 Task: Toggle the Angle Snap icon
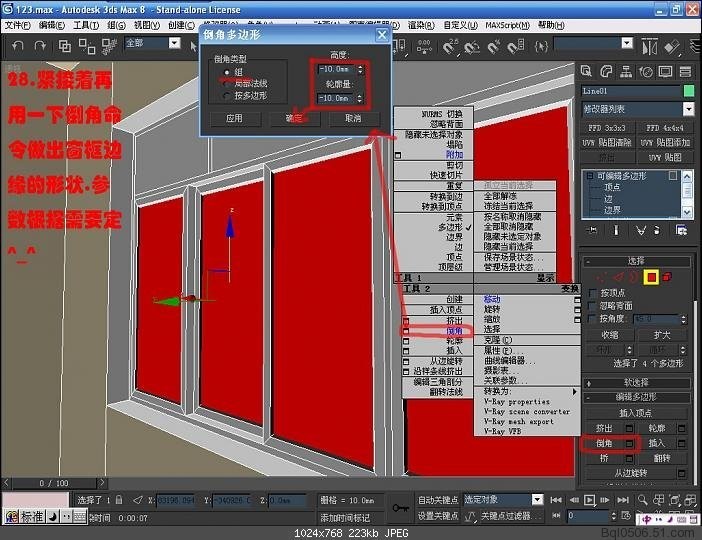[472, 46]
